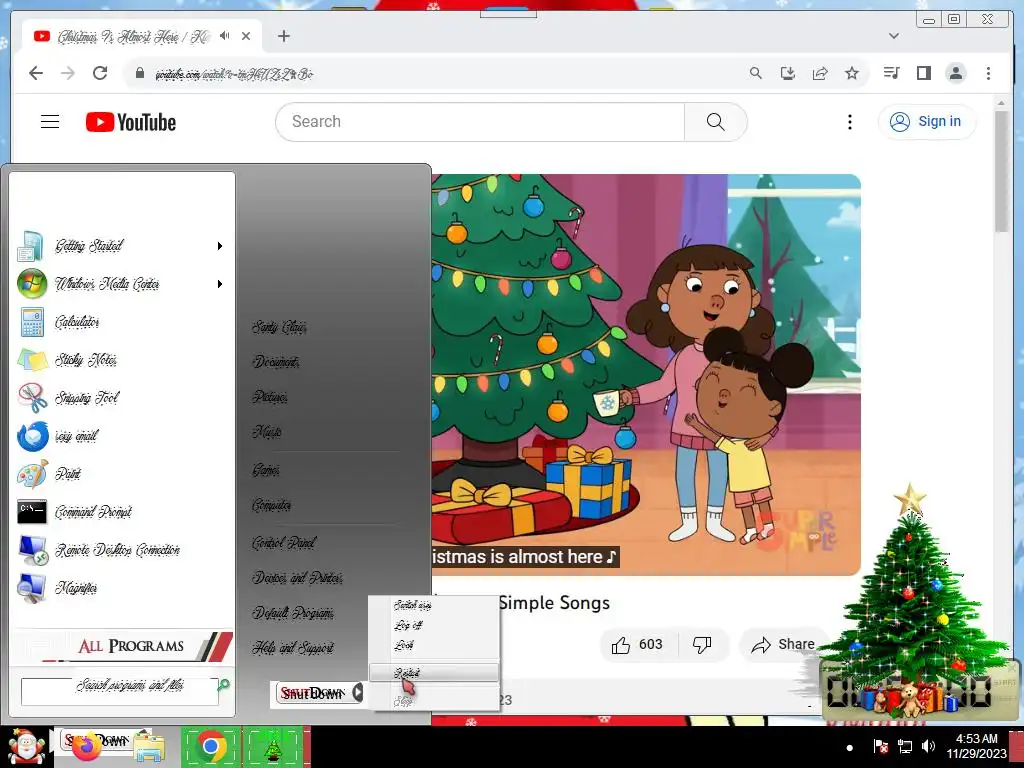Open Firefox from the taskbar
This screenshot has width=1024, height=768.
pos(87,746)
